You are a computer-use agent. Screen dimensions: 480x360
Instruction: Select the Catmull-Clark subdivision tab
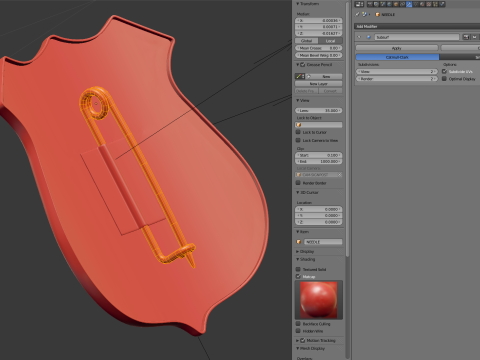pos(397,57)
